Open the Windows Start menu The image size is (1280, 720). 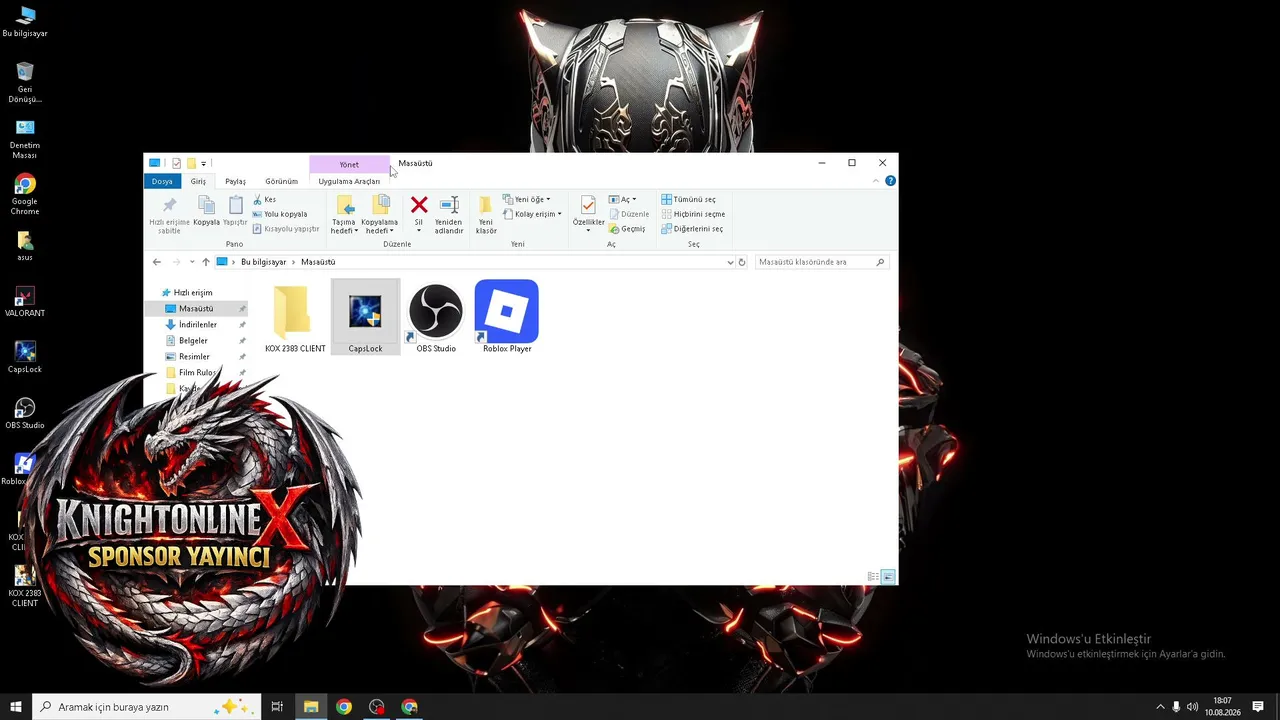[16, 707]
